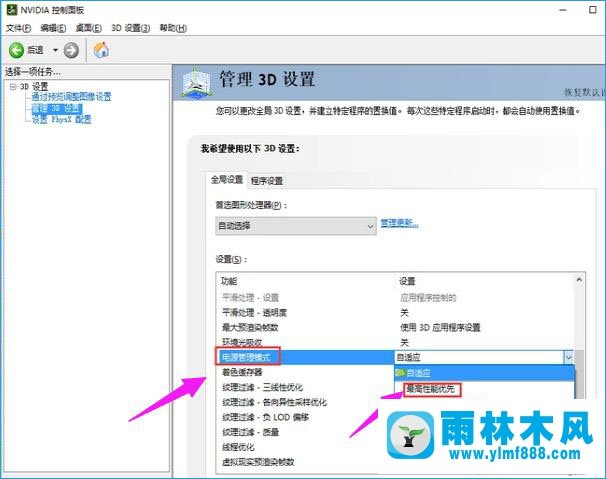Switch to the 程序设置 tab

pos(267,181)
